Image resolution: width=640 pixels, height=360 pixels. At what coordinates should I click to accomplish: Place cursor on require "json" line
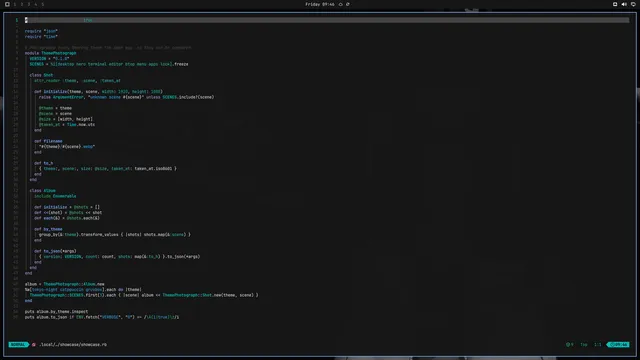[x=41, y=31]
